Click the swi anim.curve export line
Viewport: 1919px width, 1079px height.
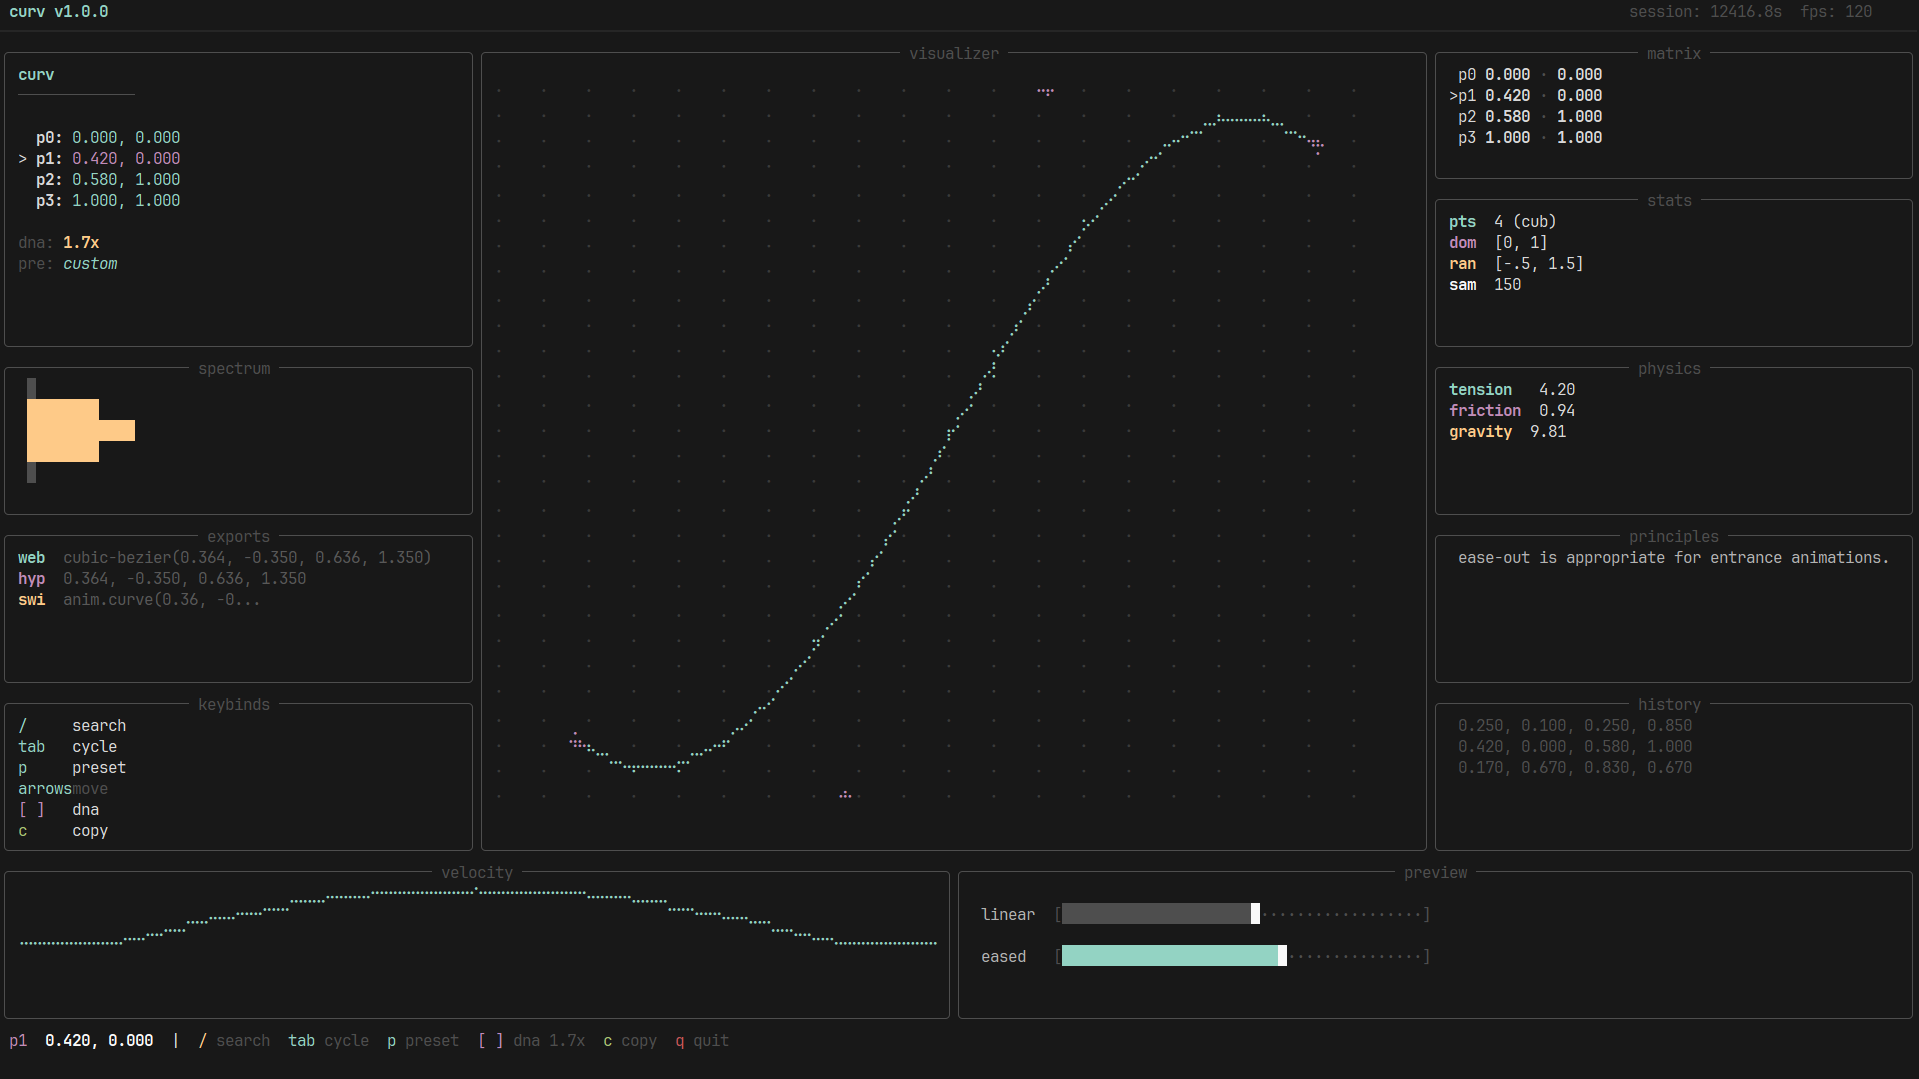[139, 600]
